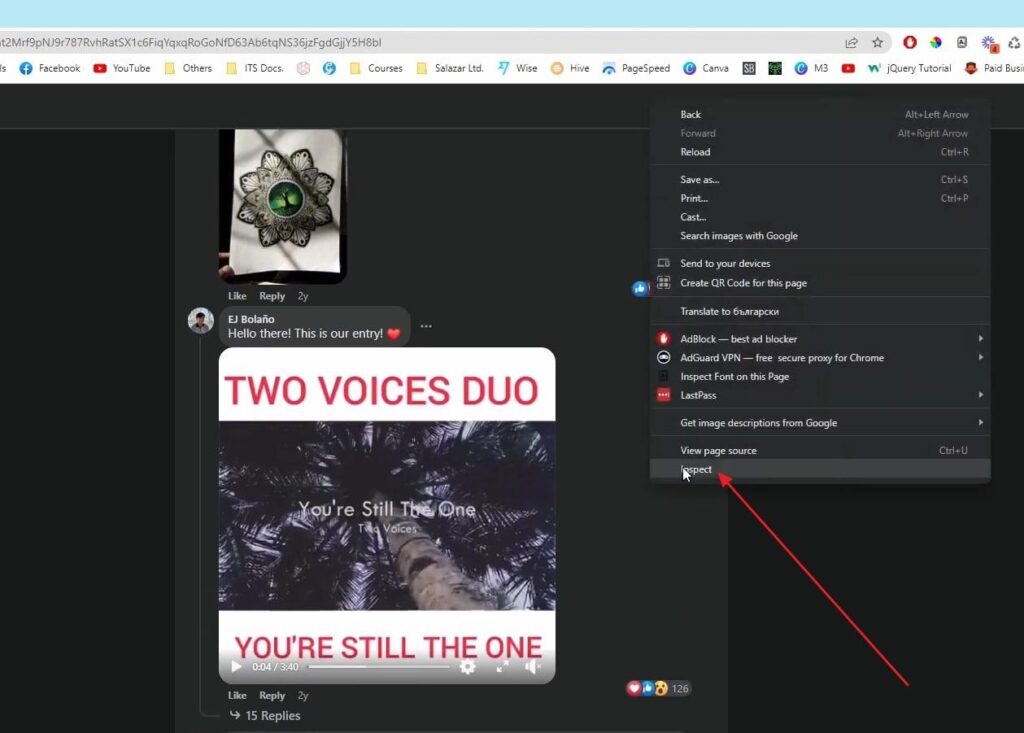Expand the 15 Replies thread

265,715
